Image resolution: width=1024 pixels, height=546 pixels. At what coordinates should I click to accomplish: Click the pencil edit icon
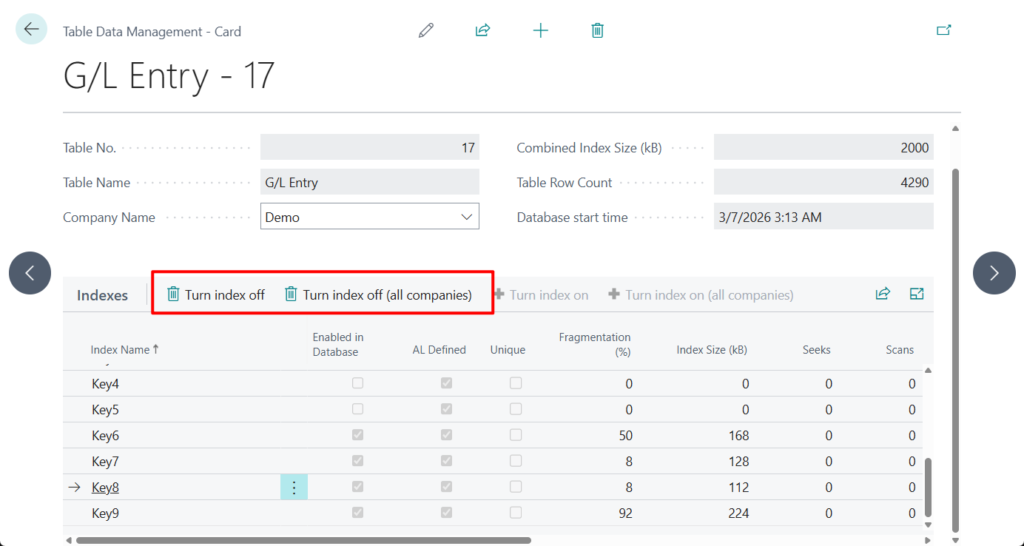pos(426,31)
